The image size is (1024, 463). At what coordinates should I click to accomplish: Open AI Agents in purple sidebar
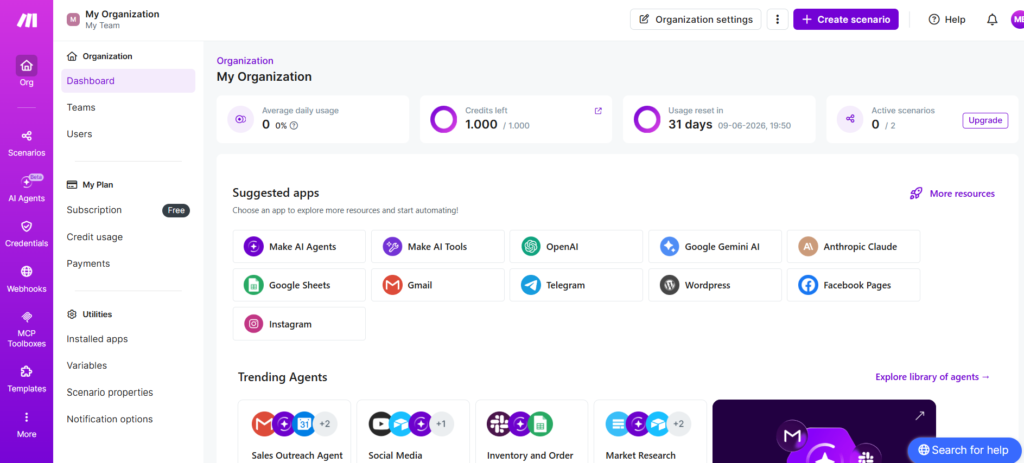pyautogui.click(x=27, y=189)
